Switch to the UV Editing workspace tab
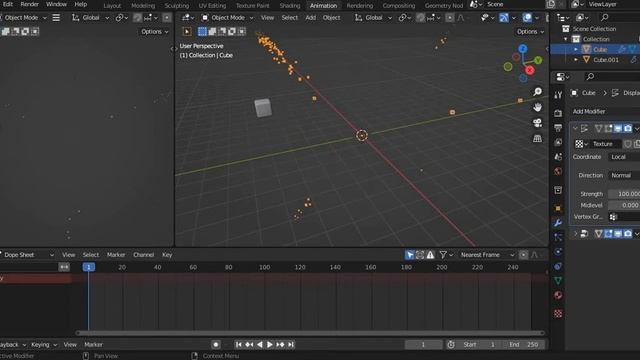The width and height of the screenshot is (640, 360). point(212,5)
